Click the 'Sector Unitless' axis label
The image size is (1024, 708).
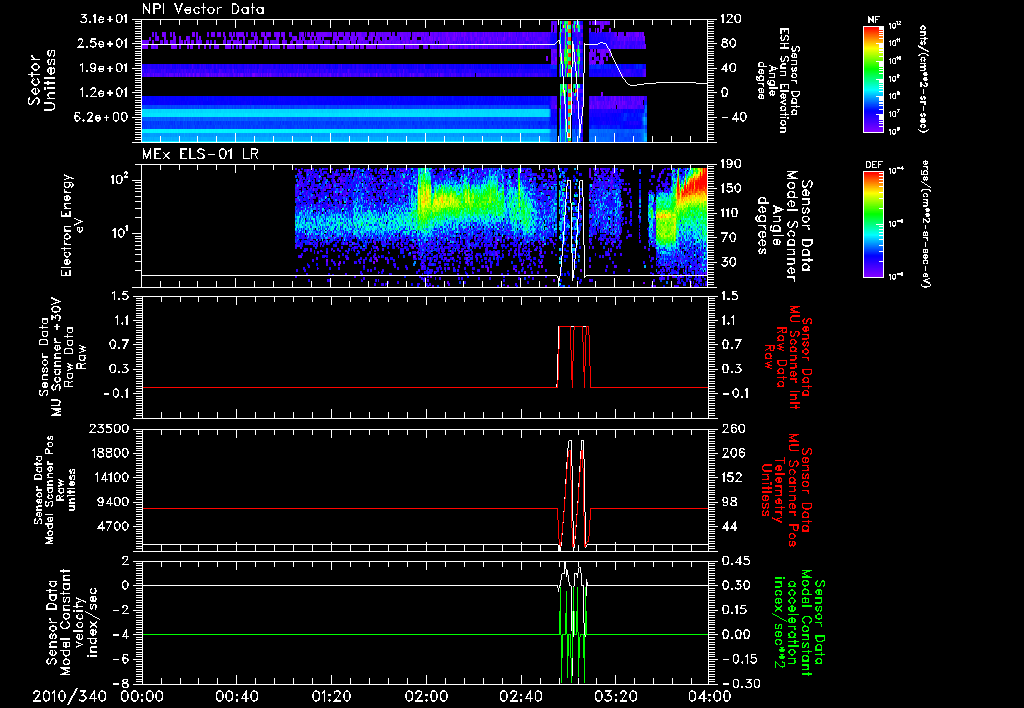point(42,80)
